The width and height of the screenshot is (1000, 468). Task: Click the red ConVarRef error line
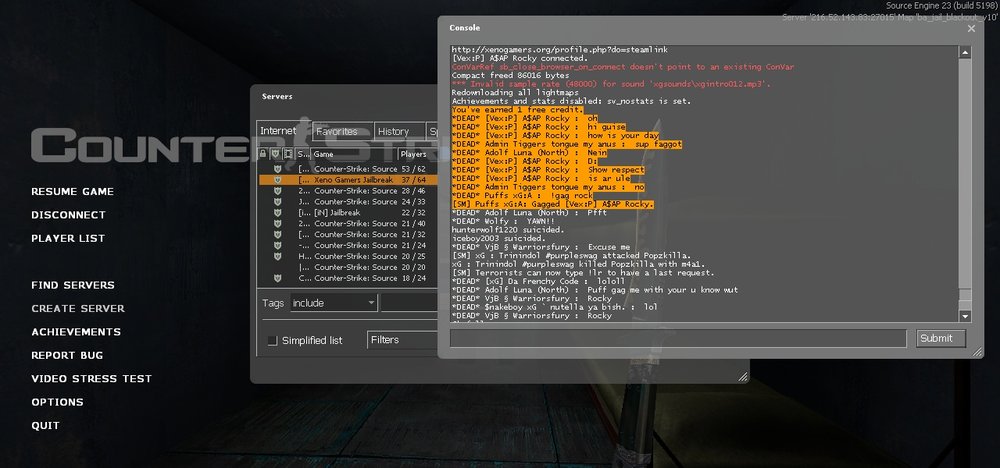(x=622, y=67)
